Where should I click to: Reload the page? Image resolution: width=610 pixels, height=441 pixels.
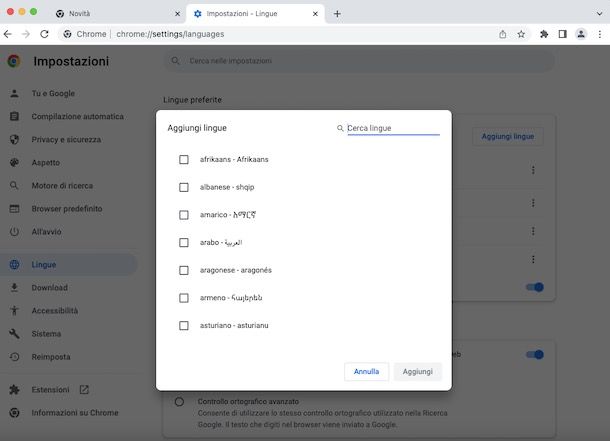pyautogui.click(x=44, y=34)
